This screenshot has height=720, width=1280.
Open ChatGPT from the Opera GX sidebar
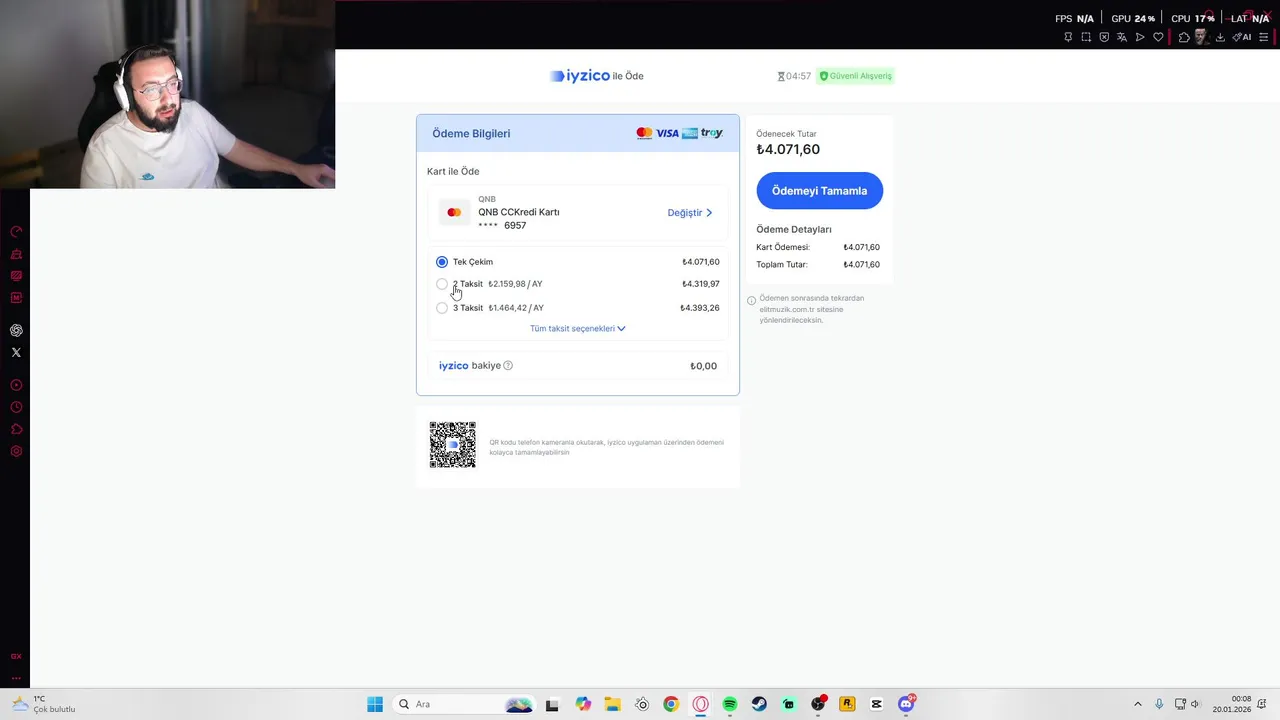coord(16,330)
